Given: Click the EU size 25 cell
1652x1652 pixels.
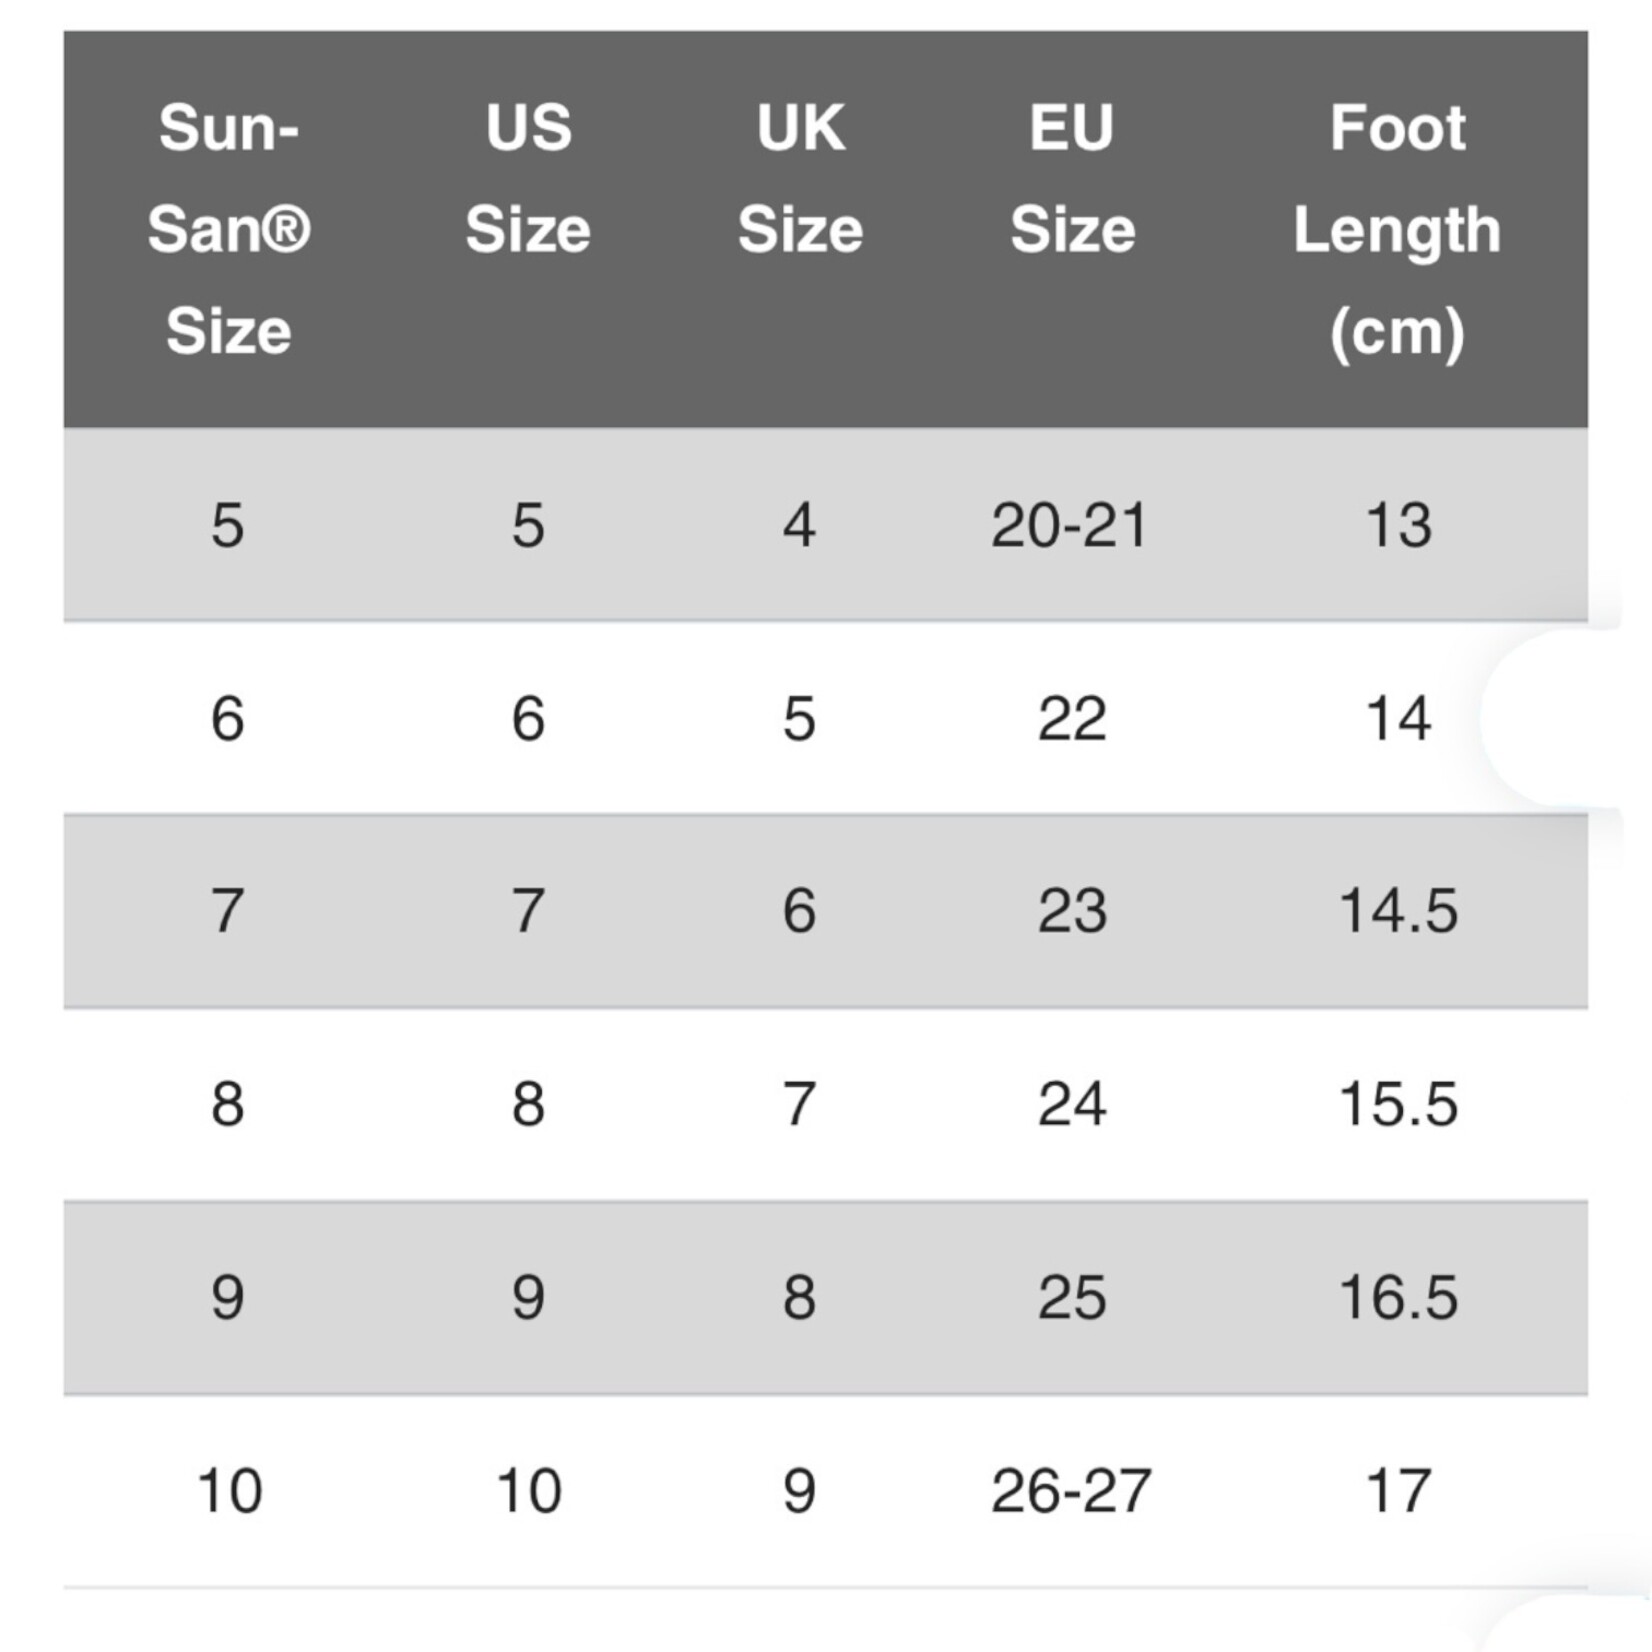Looking at the screenshot, I should point(1072,1297).
